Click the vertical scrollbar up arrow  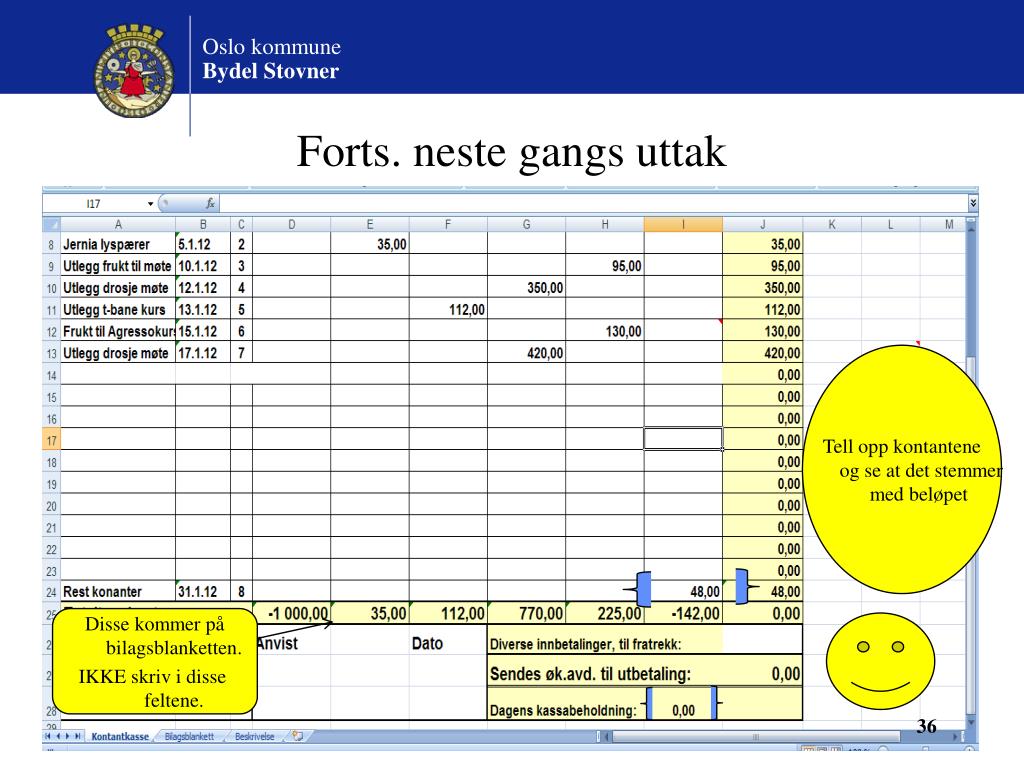[971, 229]
